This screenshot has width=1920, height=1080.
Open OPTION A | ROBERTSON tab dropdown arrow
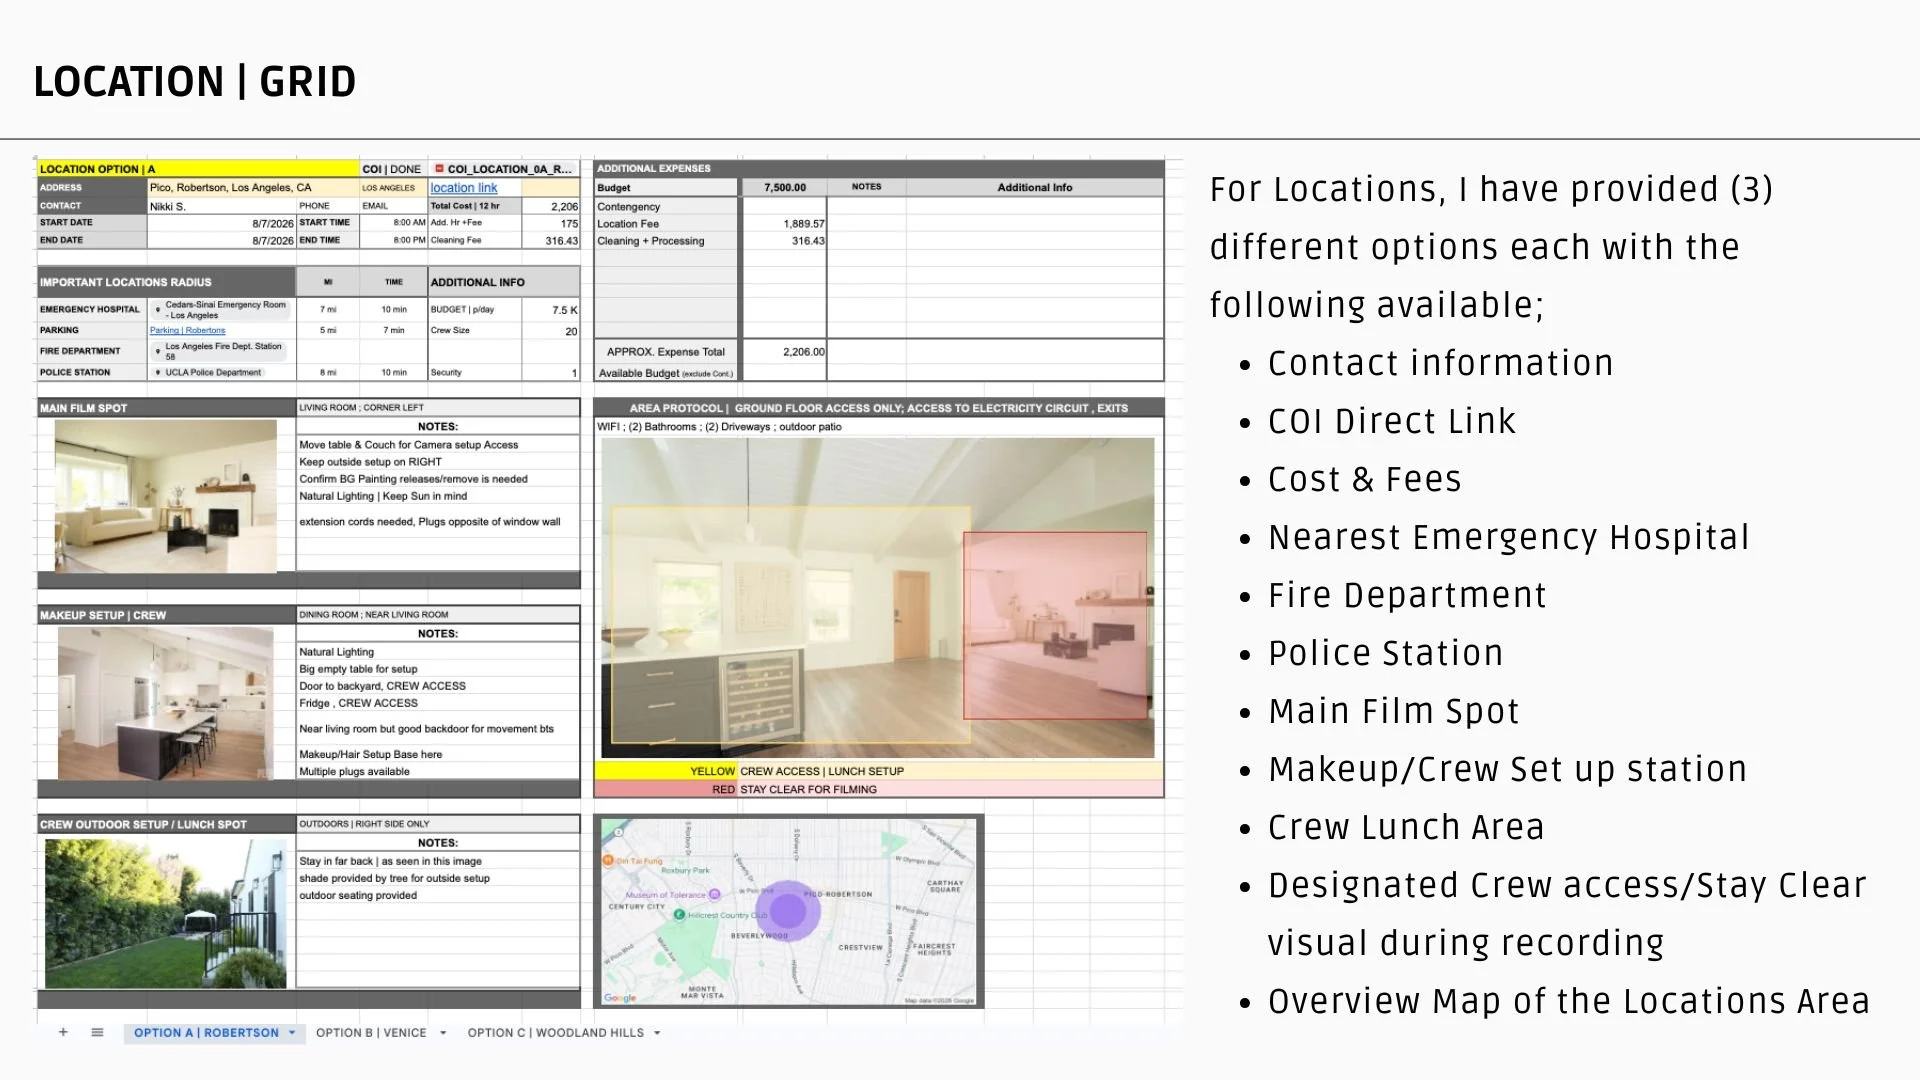[292, 1033]
